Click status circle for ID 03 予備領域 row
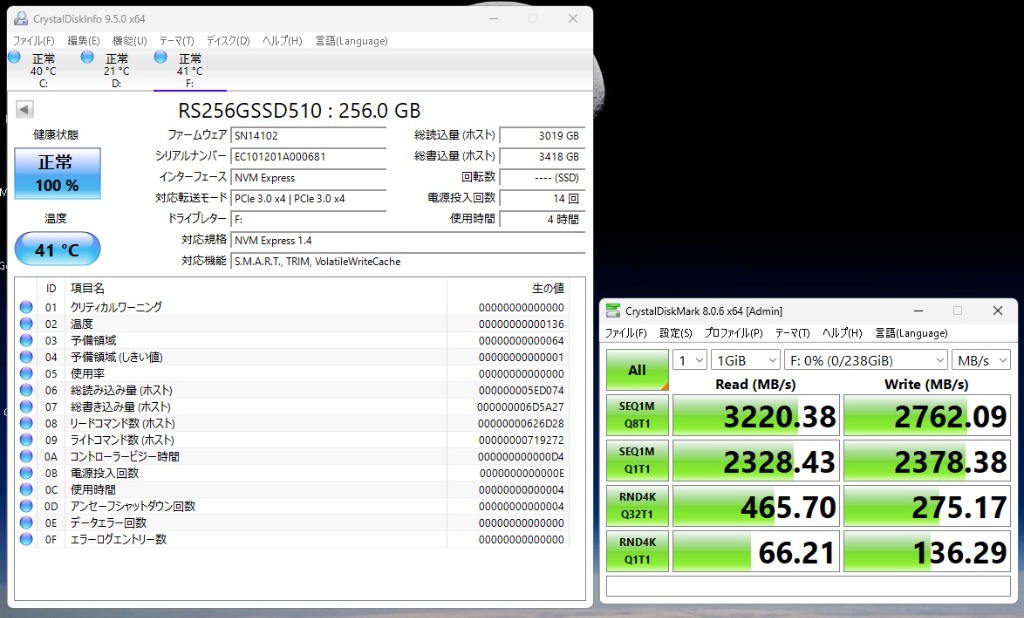The image size is (1024, 618). (x=26, y=340)
